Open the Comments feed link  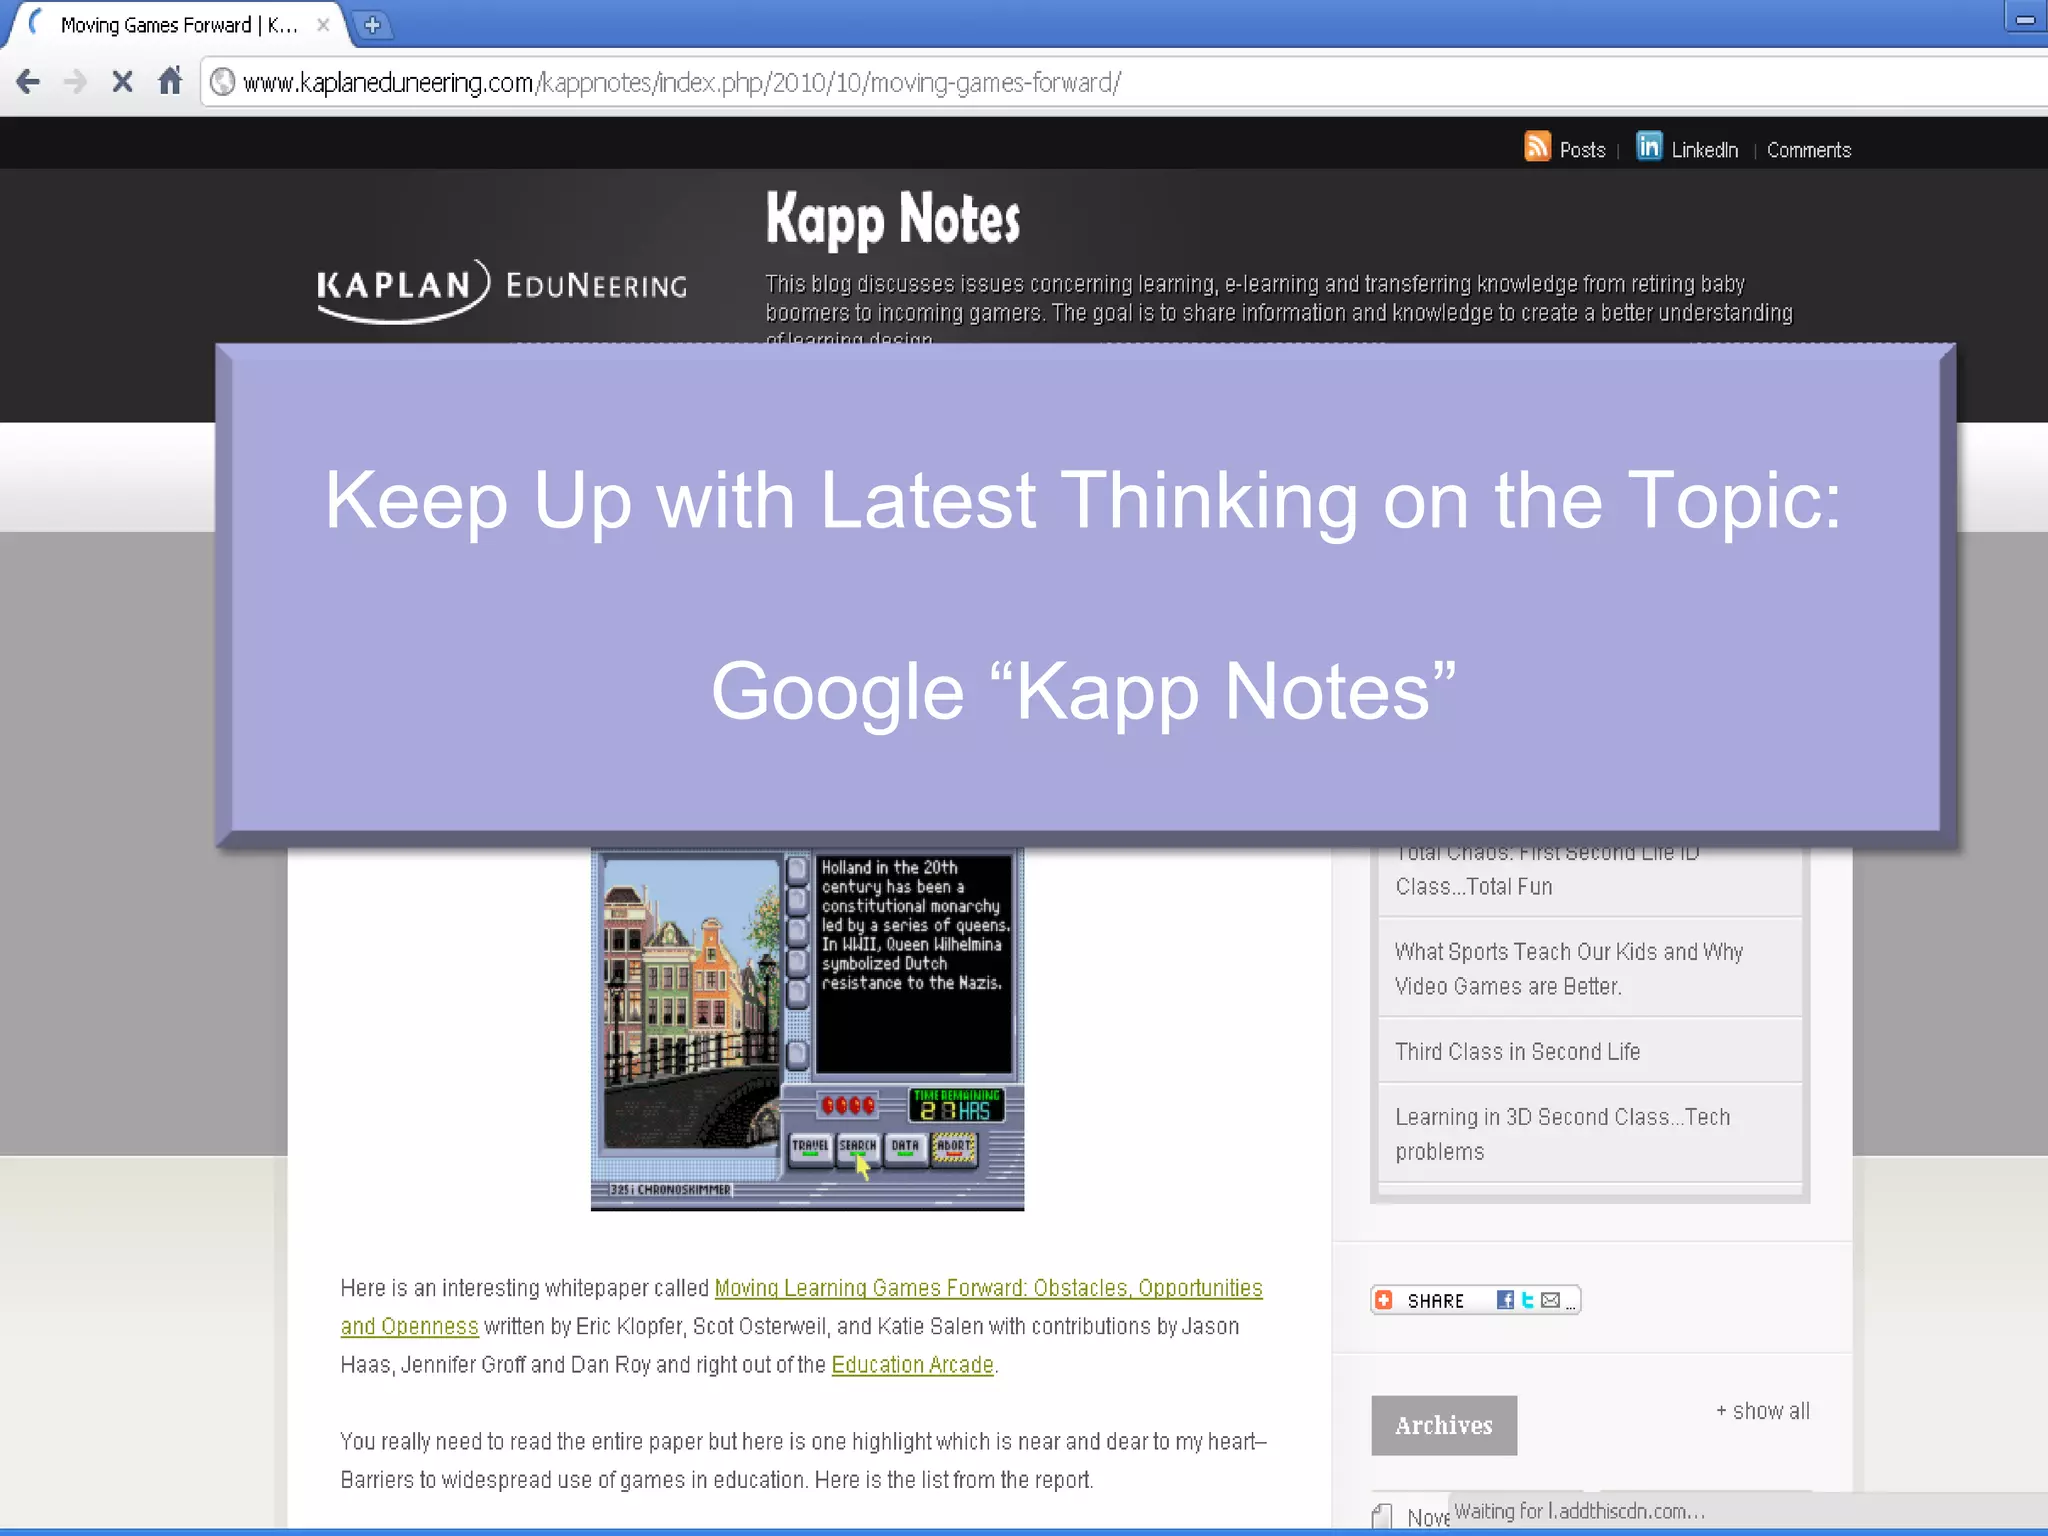click(x=1808, y=150)
